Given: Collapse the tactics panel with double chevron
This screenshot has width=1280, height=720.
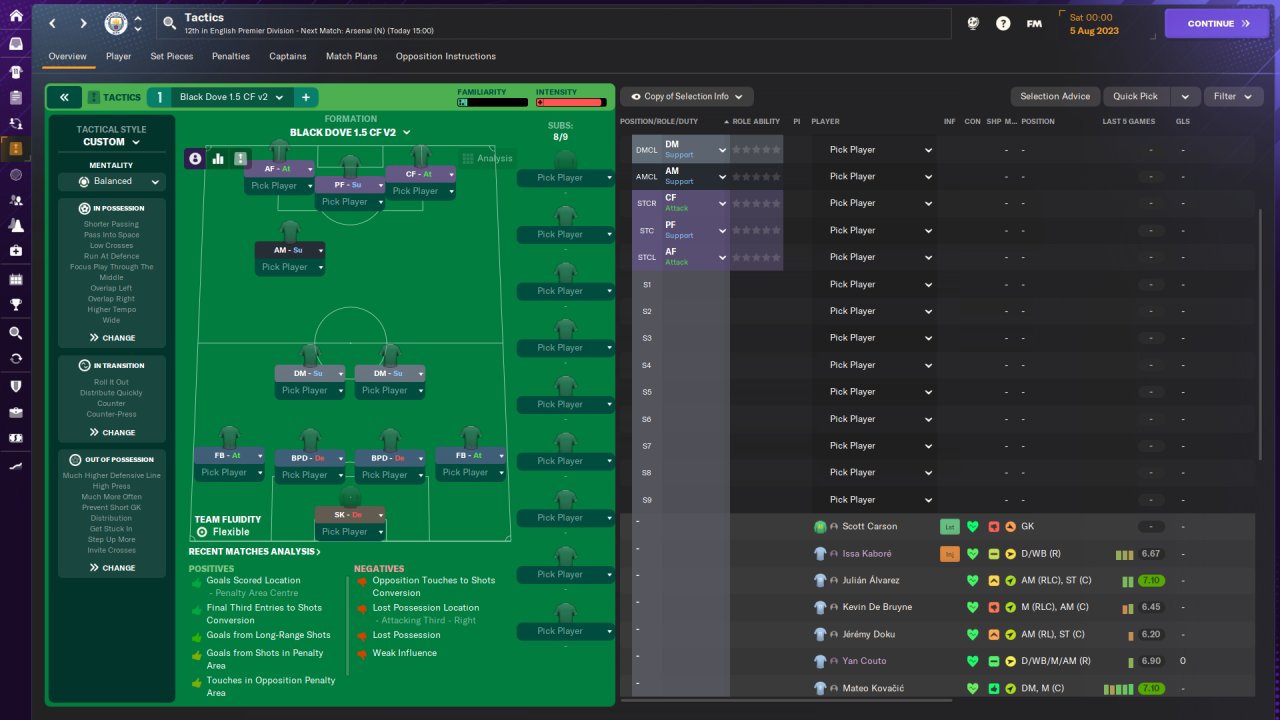Looking at the screenshot, I should click(63, 97).
